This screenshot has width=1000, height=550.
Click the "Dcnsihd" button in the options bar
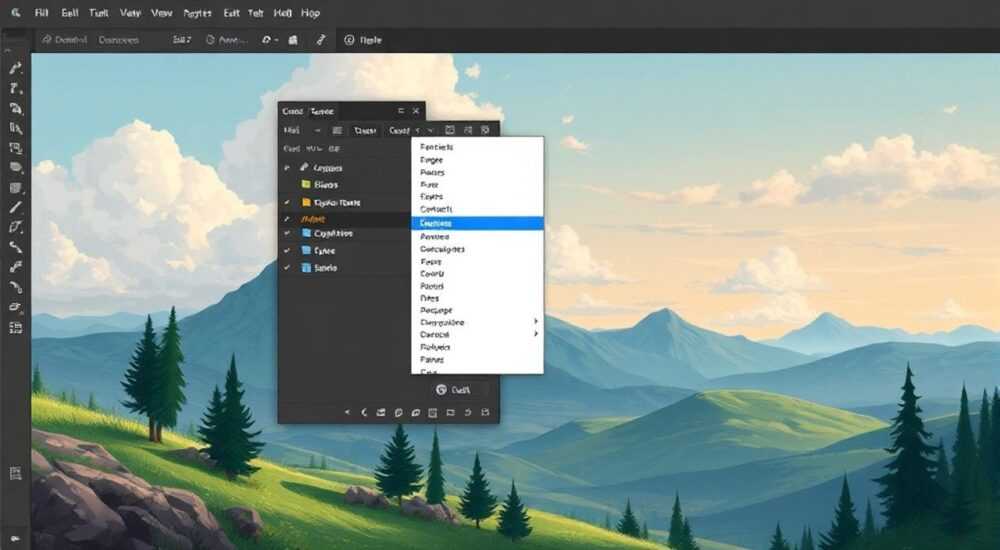(64, 40)
